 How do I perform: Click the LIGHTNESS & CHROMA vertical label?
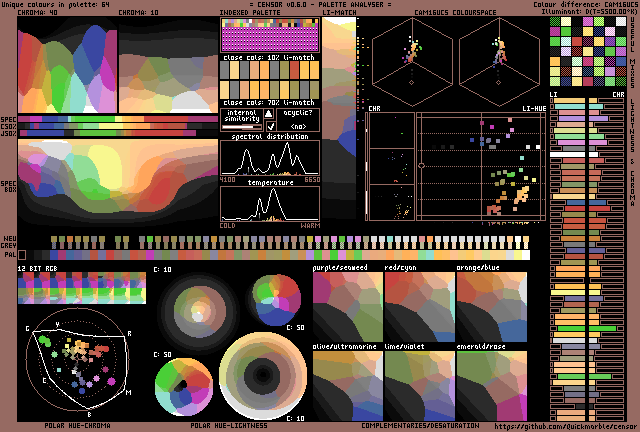[x=633, y=152]
